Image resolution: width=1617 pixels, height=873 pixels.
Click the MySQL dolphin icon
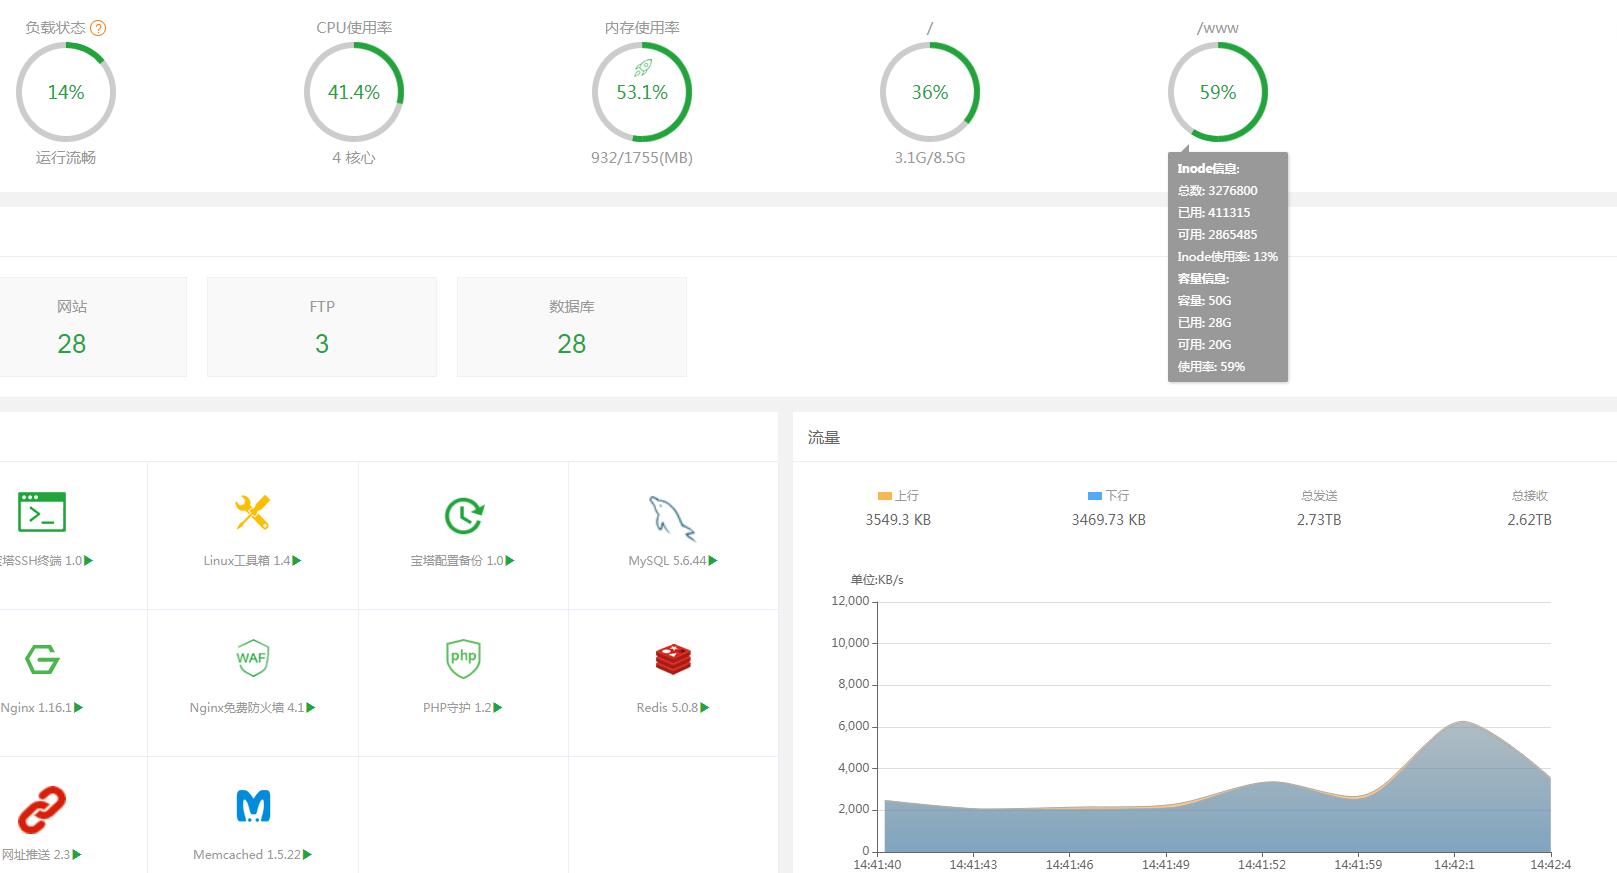tap(671, 518)
